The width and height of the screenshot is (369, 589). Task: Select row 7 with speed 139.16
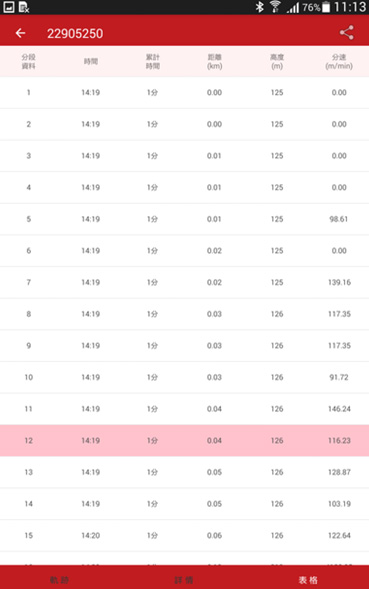click(184, 282)
